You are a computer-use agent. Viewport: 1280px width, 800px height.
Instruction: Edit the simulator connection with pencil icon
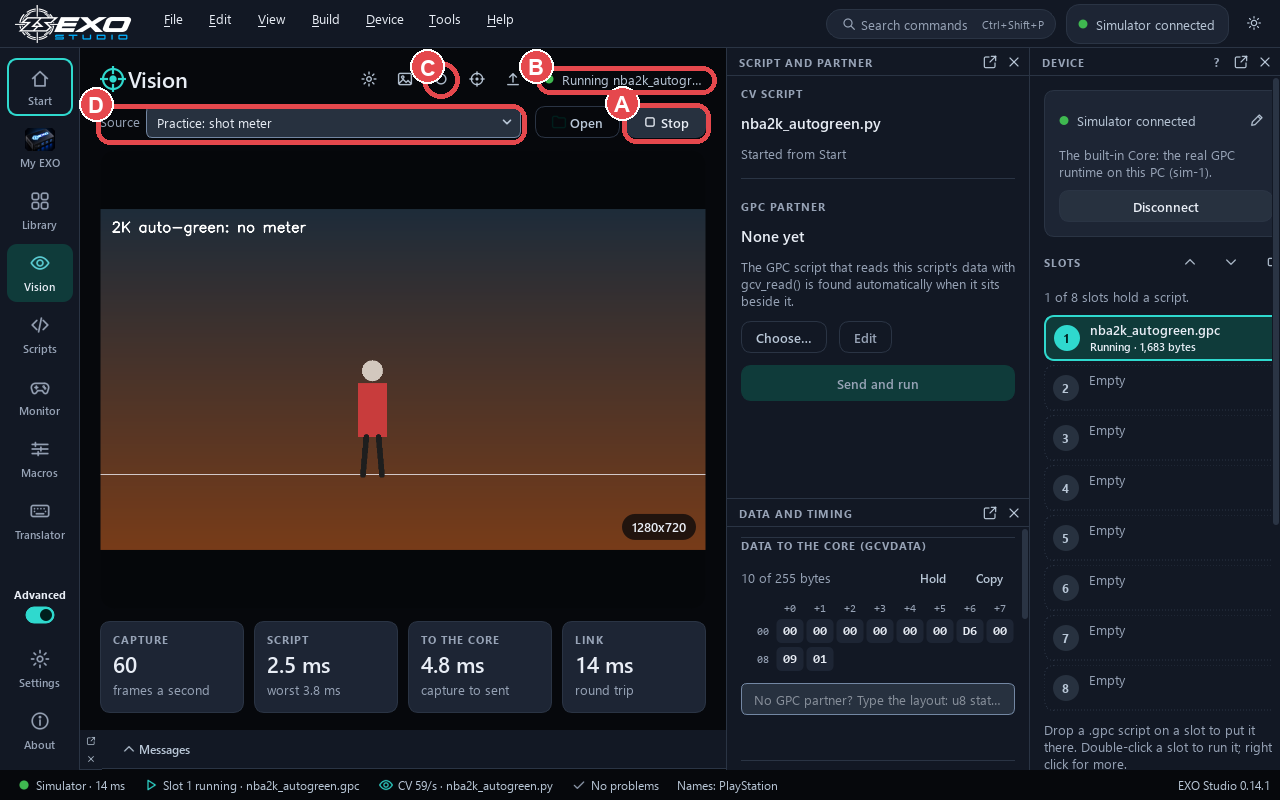coord(1257,120)
